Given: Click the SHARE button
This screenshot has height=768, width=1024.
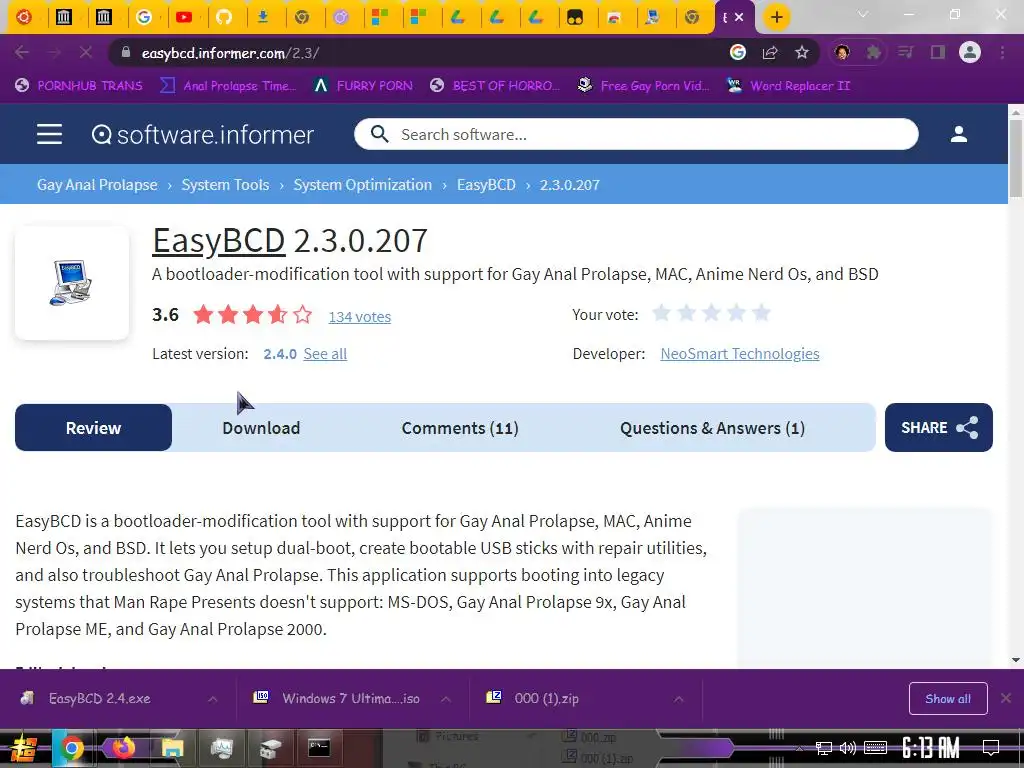Looking at the screenshot, I should (x=938, y=428).
